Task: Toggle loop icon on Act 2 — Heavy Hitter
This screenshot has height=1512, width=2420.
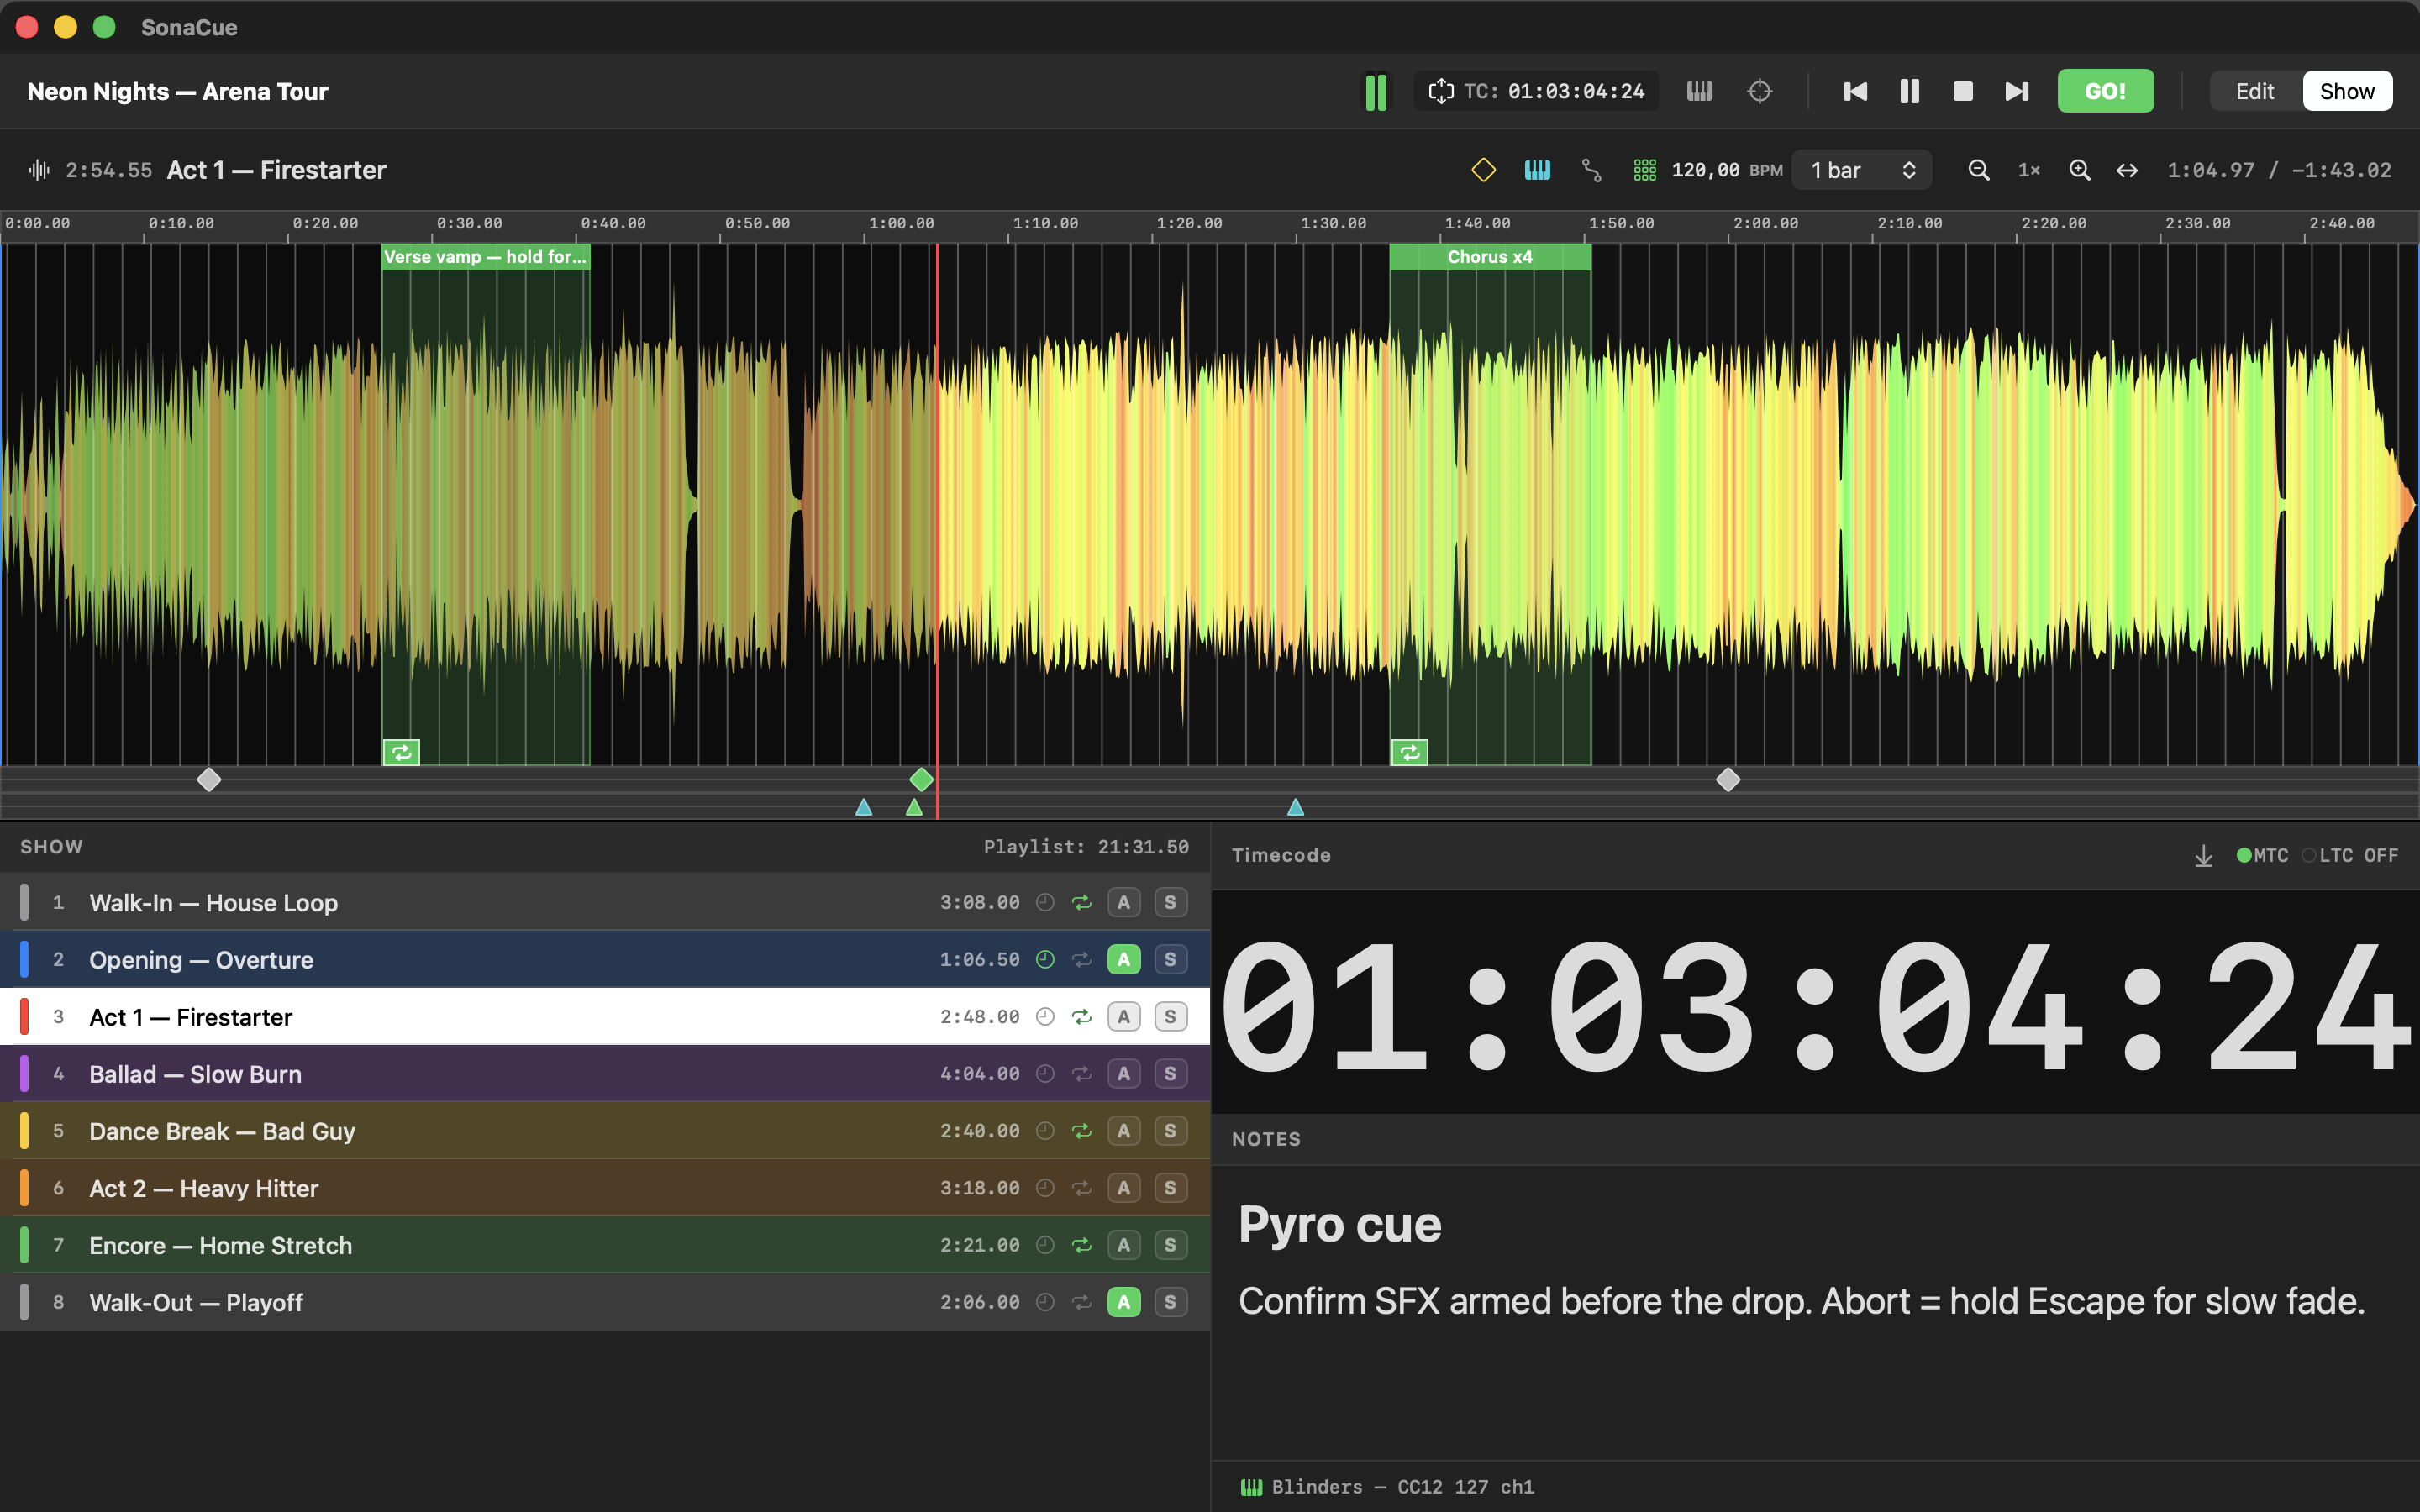Action: 1082,1187
